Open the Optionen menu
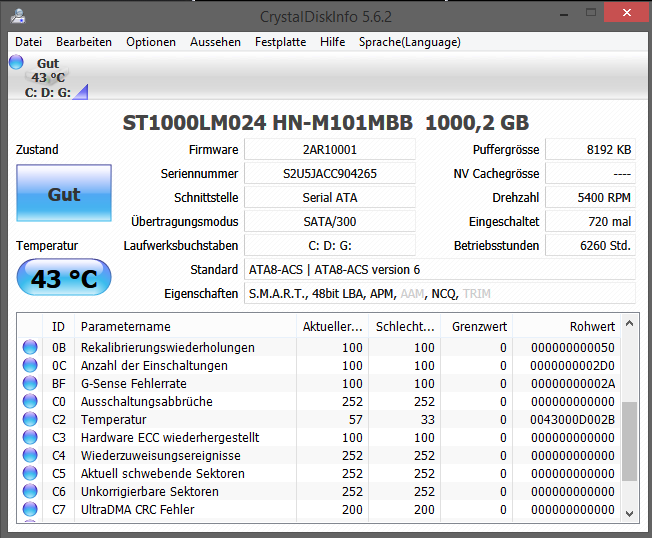Image resolution: width=652 pixels, height=538 pixels. coord(151,42)
